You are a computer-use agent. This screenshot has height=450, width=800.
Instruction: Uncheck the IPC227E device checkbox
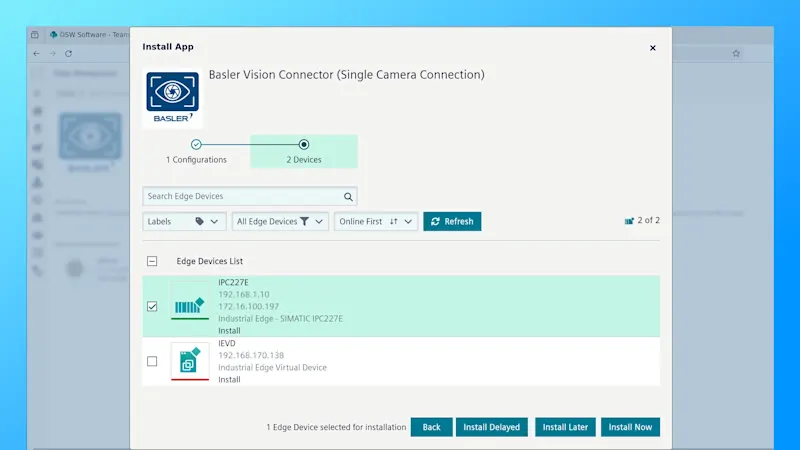pos(152,306)
